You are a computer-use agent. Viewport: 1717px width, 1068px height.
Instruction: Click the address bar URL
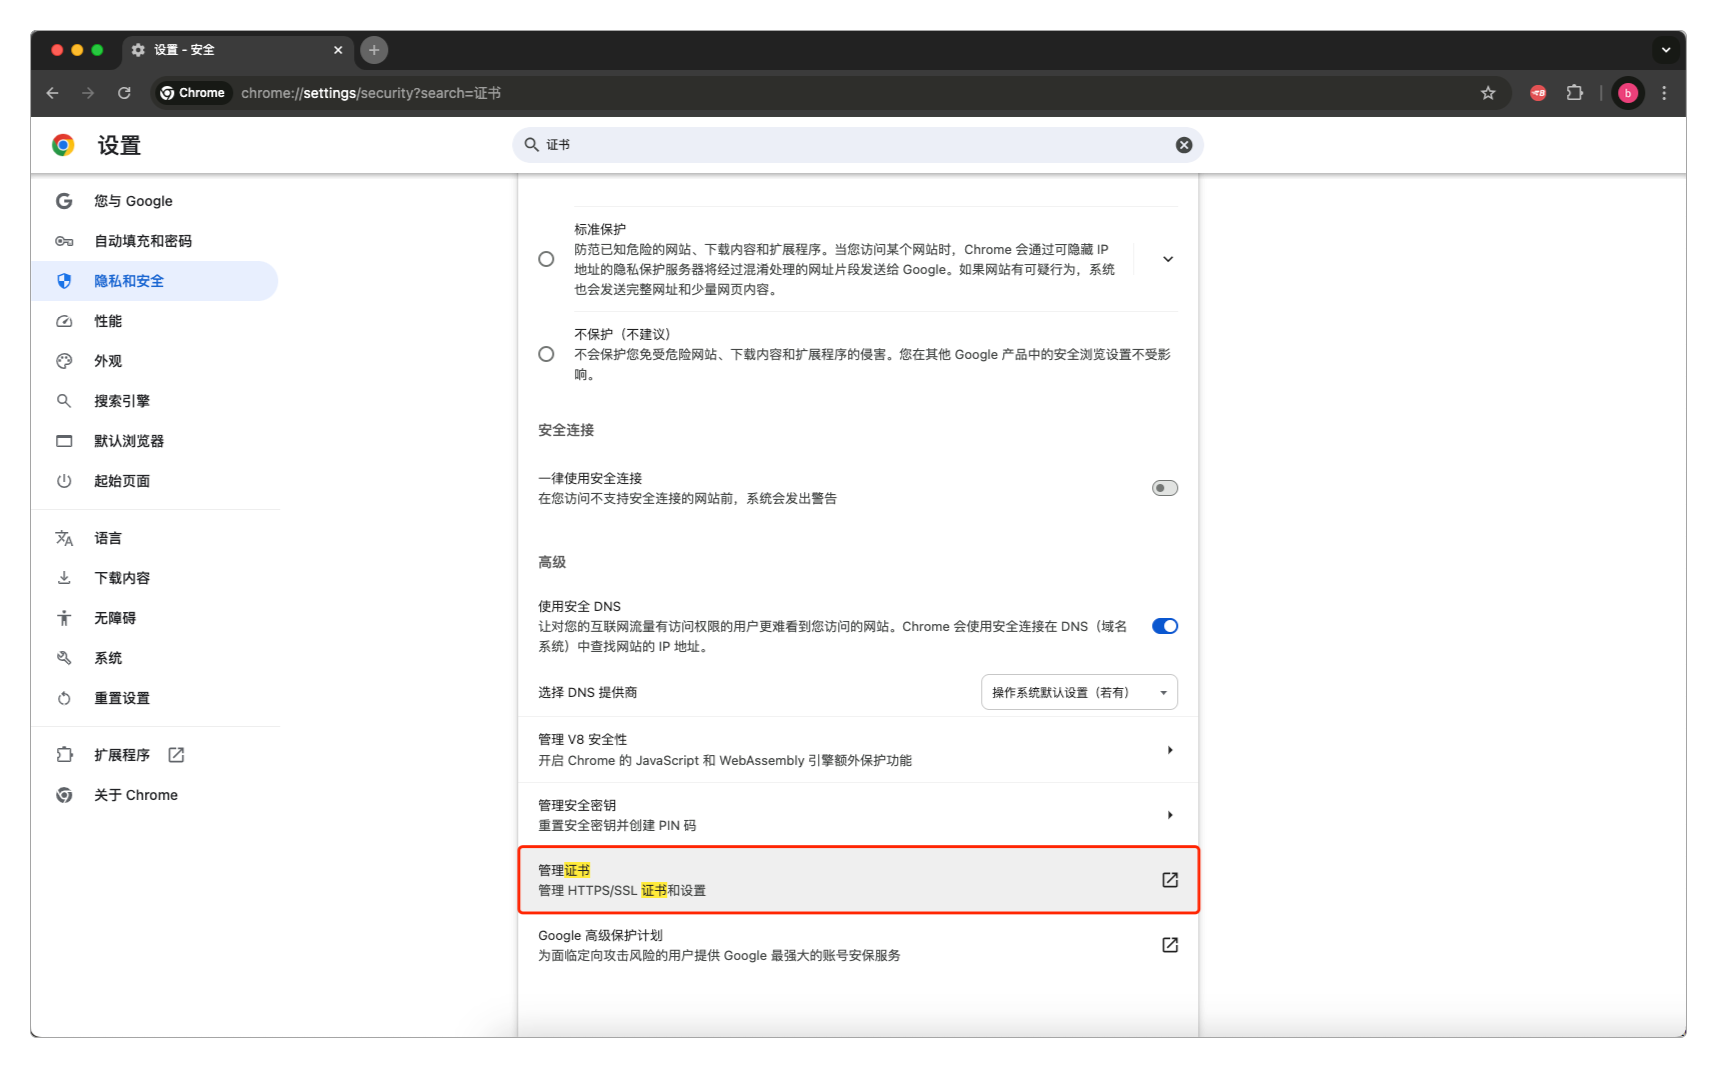(371, 93)
